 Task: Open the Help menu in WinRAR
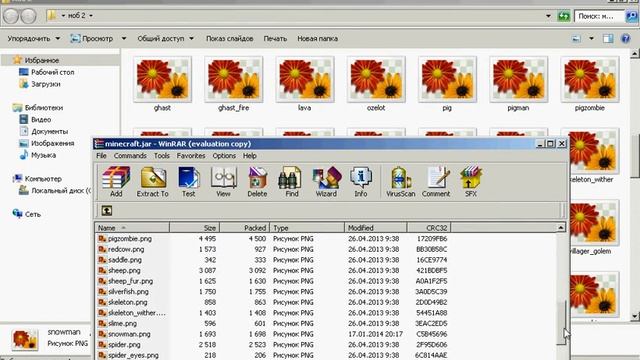(250, 156)
